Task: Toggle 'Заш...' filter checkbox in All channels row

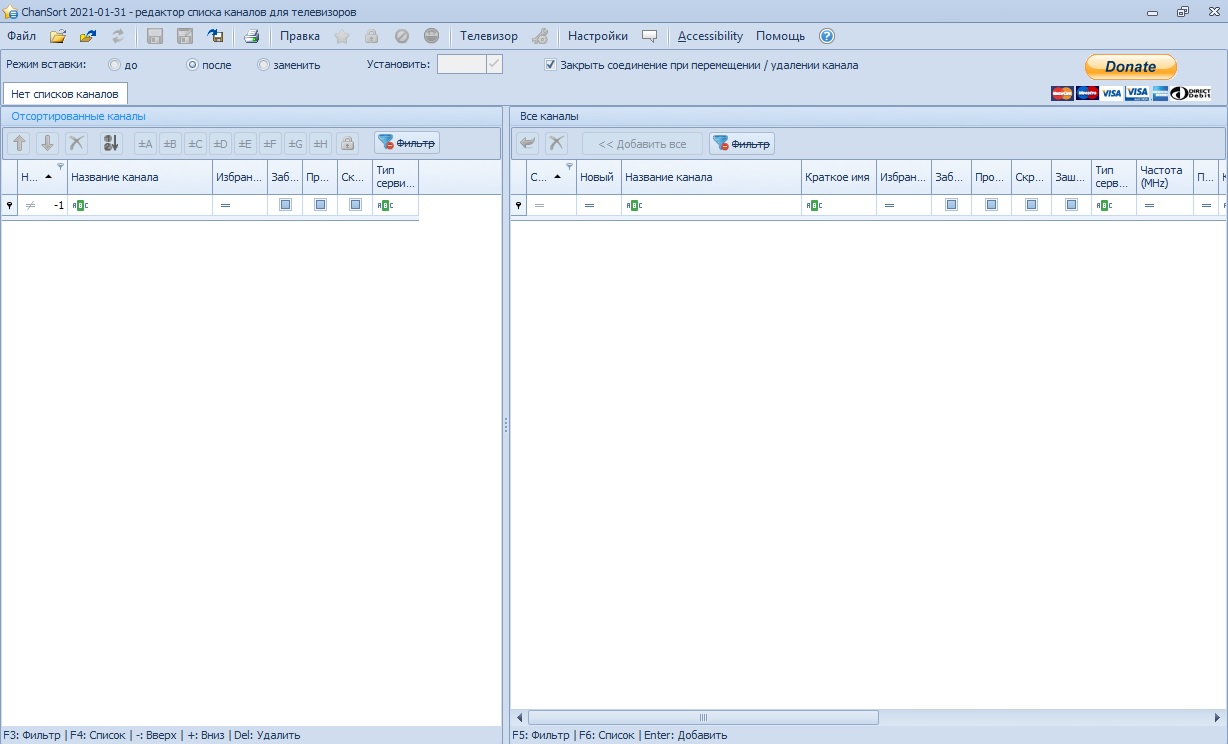Action: coord(1071,204)
